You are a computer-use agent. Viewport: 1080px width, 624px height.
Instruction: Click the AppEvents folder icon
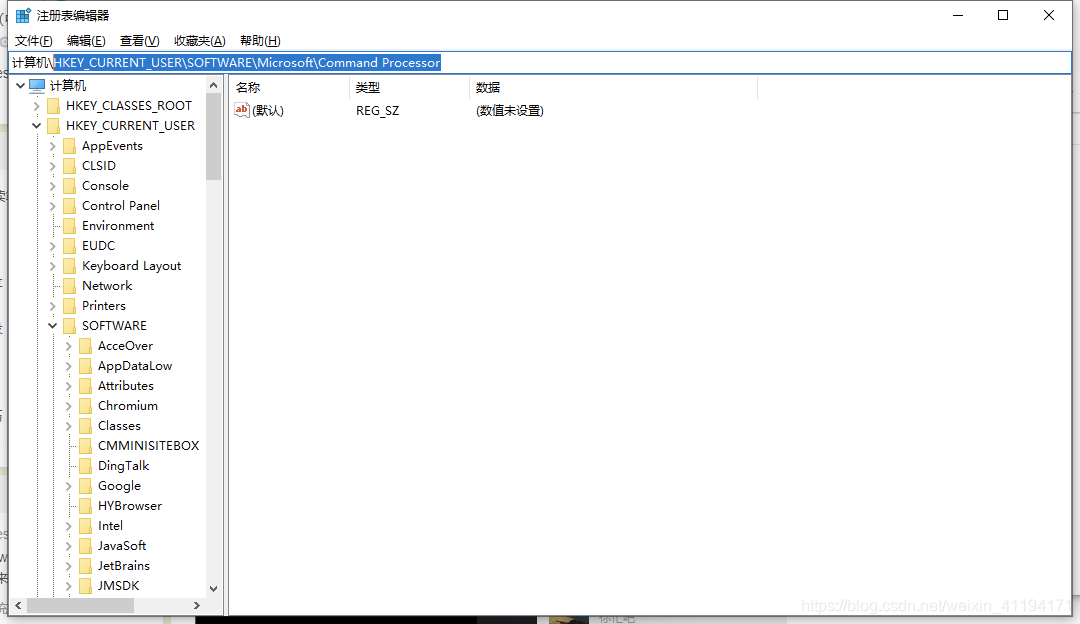(69, 146)
